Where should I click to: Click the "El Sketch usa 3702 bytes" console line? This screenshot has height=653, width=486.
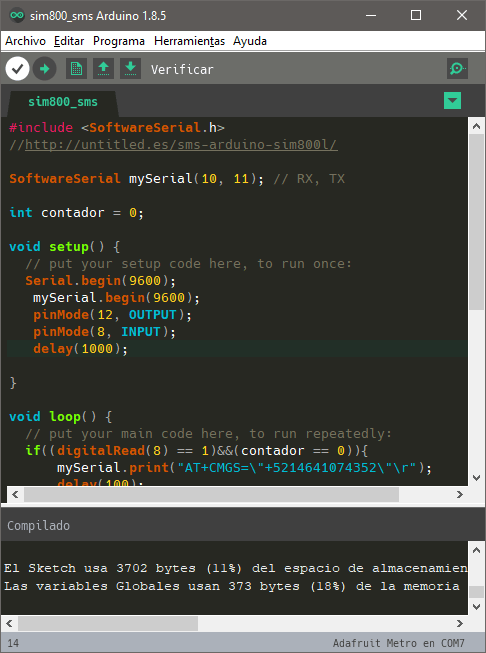tap(235, 568)
